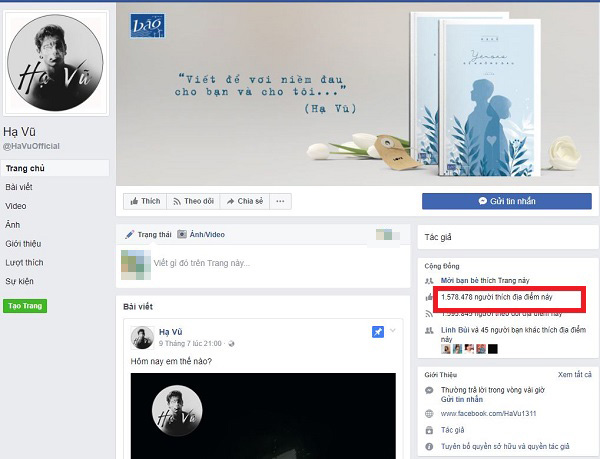600x459 pixels.
Task: Click the blurred avatar in the composer
Action: tap(135, 265)
